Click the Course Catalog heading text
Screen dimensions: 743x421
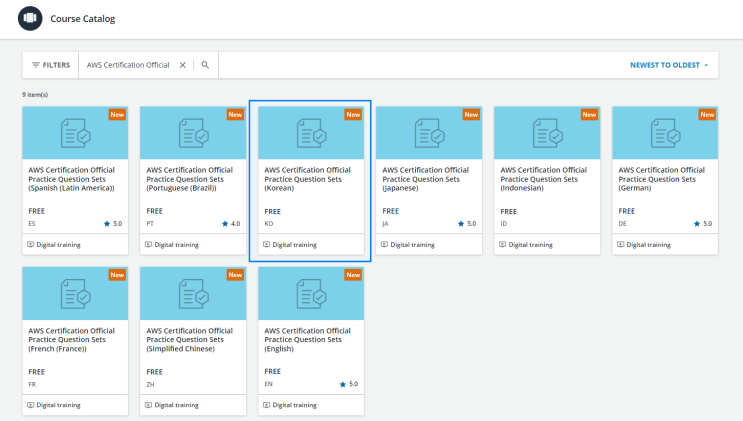click(82, 19)
